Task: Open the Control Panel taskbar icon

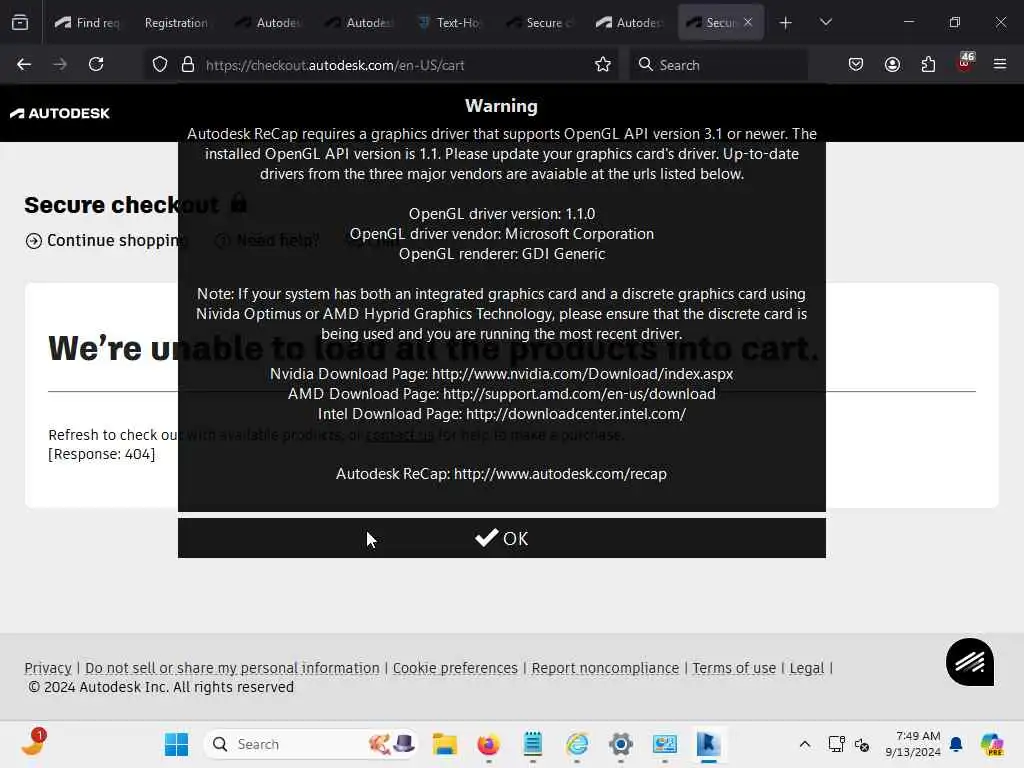Action: (665, 744)
